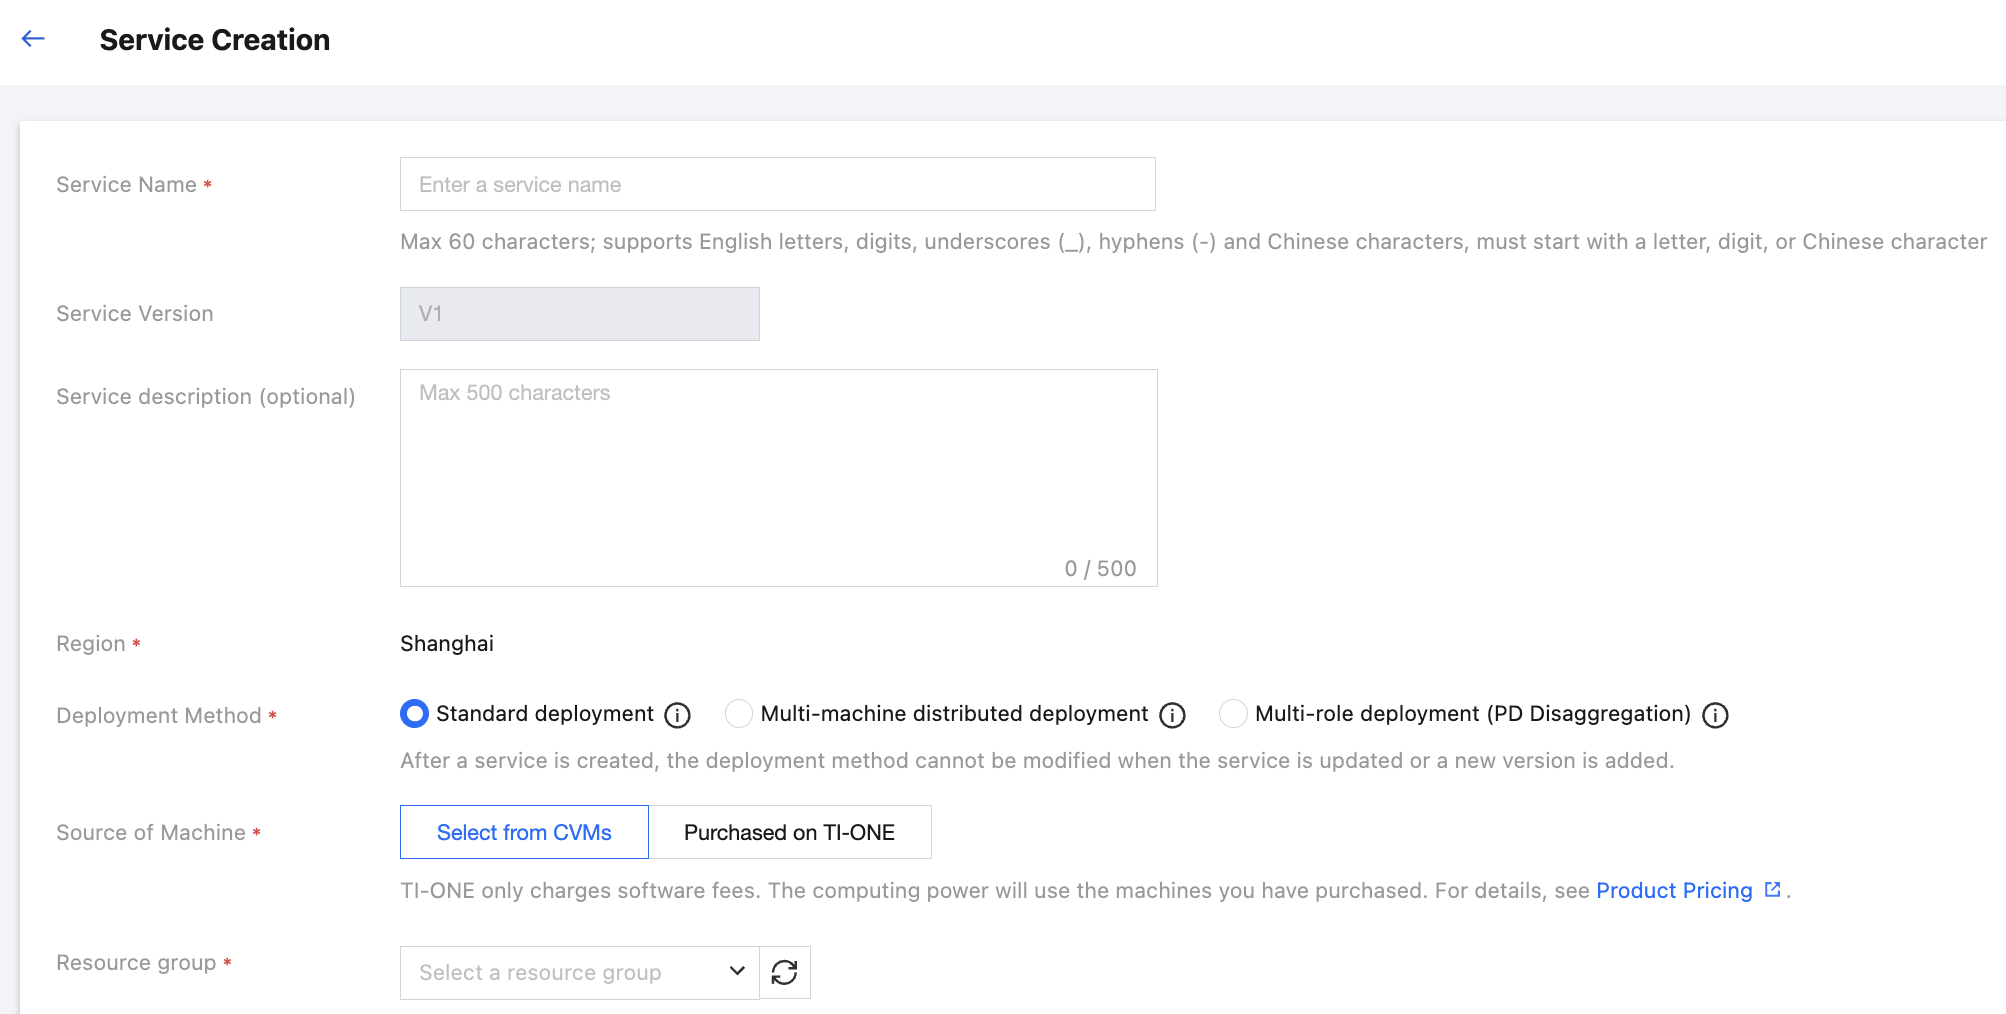The height and width of the screenshot is (1014, 2006).
Task: Choose Multi-role deployment (PD Disaggregation)
Action: point(1233,713)
